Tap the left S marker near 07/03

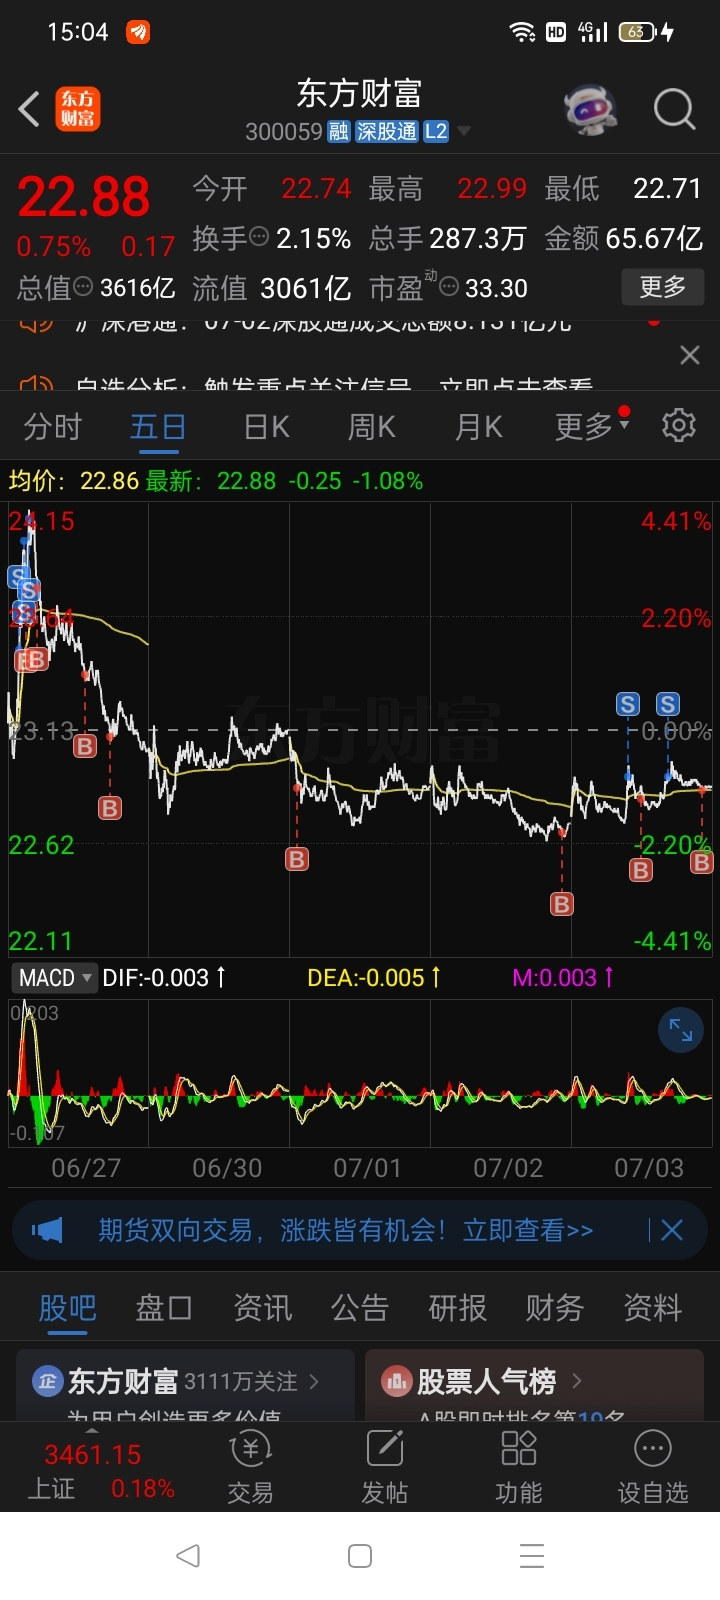[x=628, y=704]
